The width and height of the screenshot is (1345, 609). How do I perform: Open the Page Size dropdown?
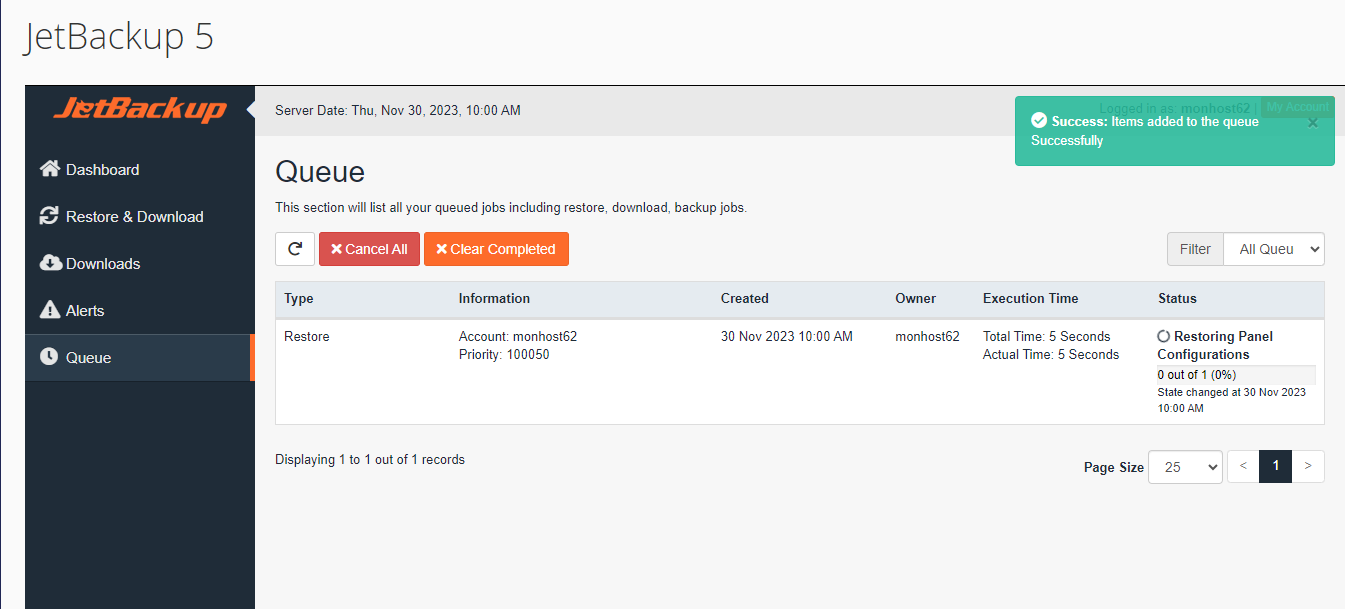(1185, 467)
